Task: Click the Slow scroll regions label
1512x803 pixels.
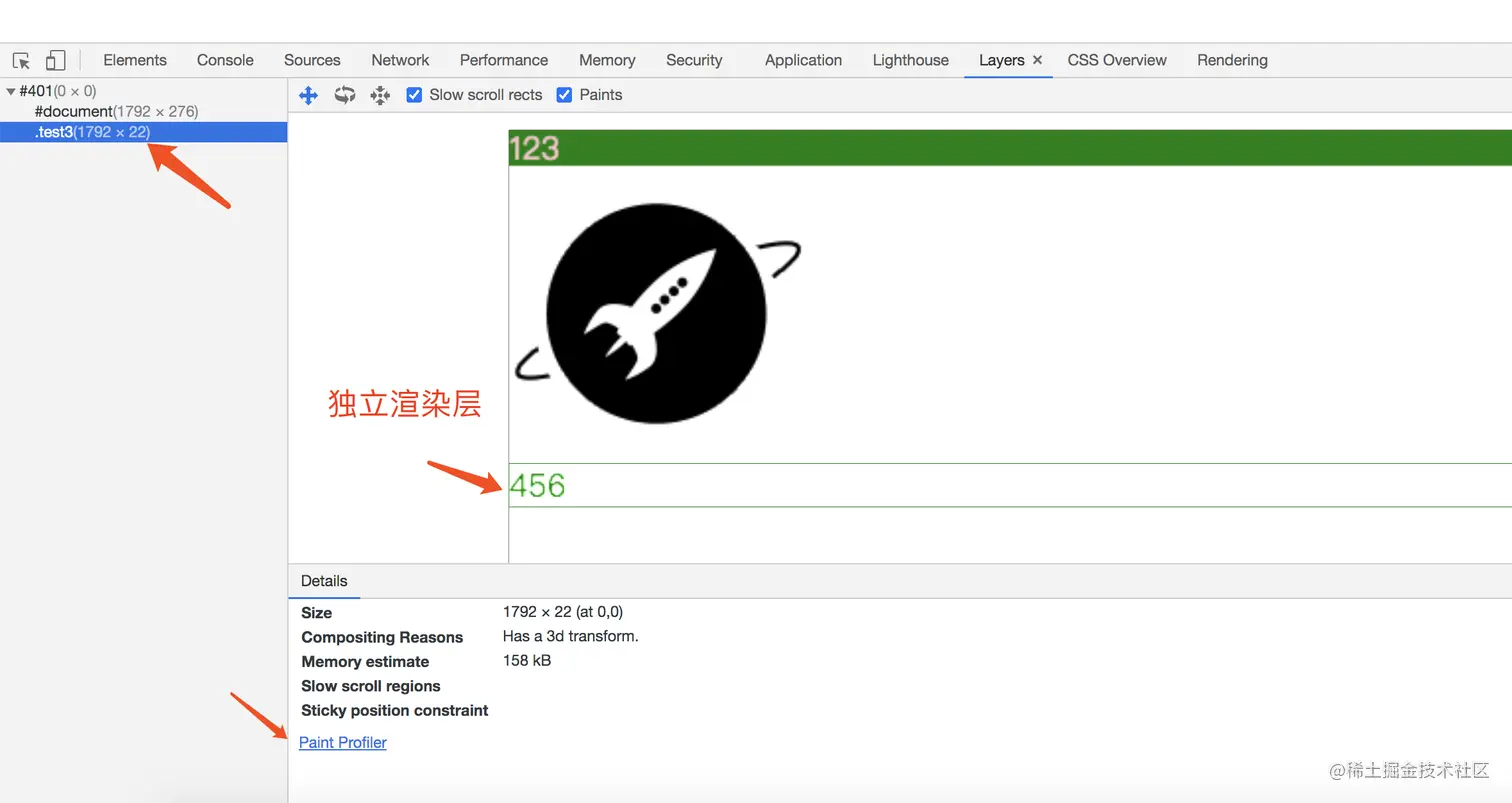Action: (x=371, y=686)
